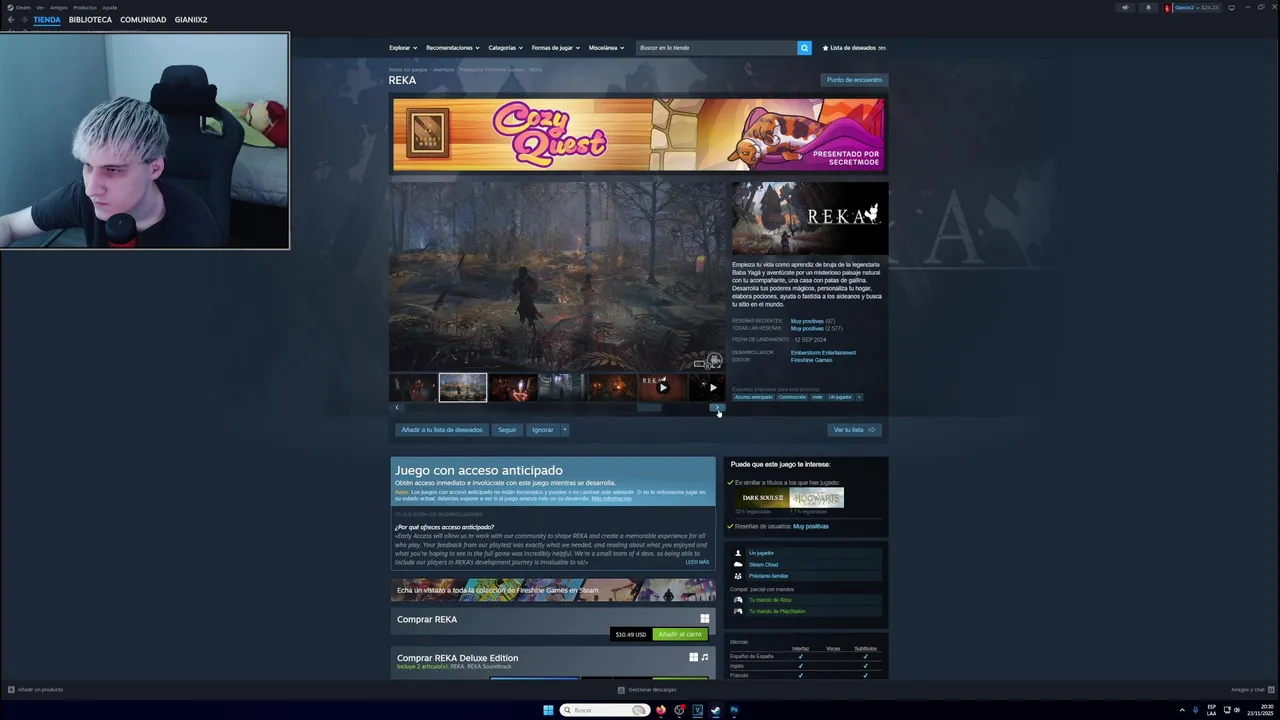Open the Productos menu
Screen dimensions: 1280x720
[85, 7]
